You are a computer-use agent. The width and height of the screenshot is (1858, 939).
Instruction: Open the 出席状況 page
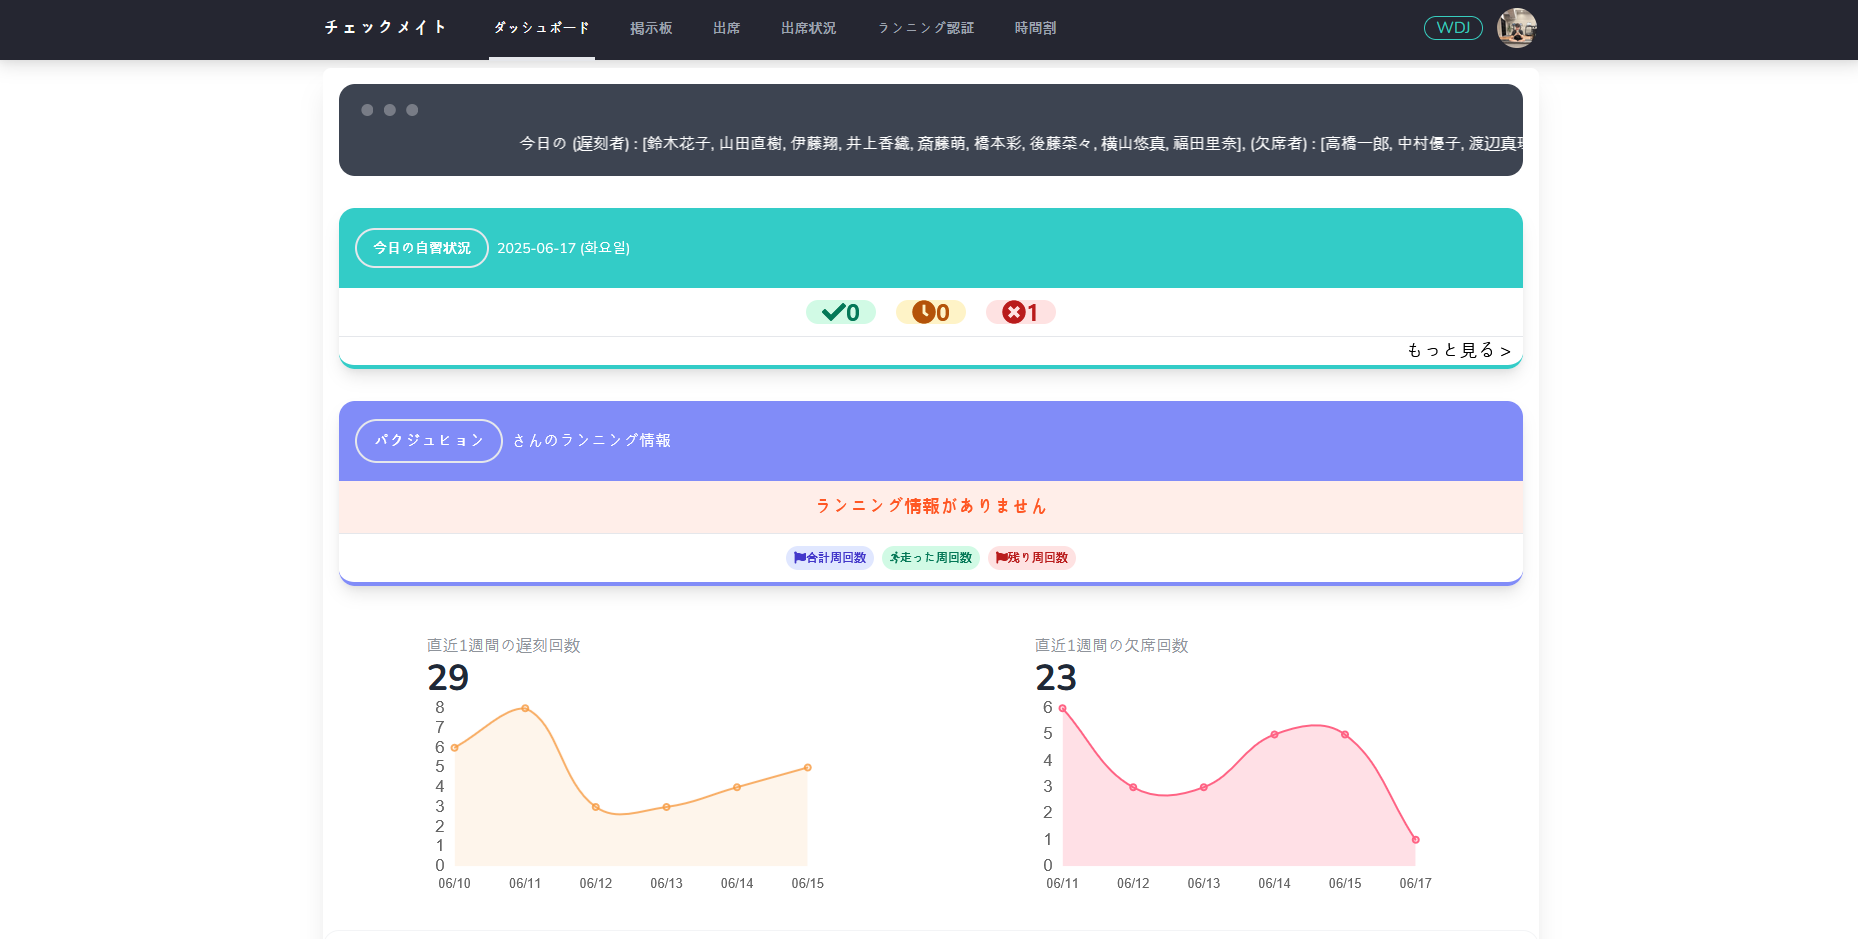pyautogui.click(x=808, y=28)
